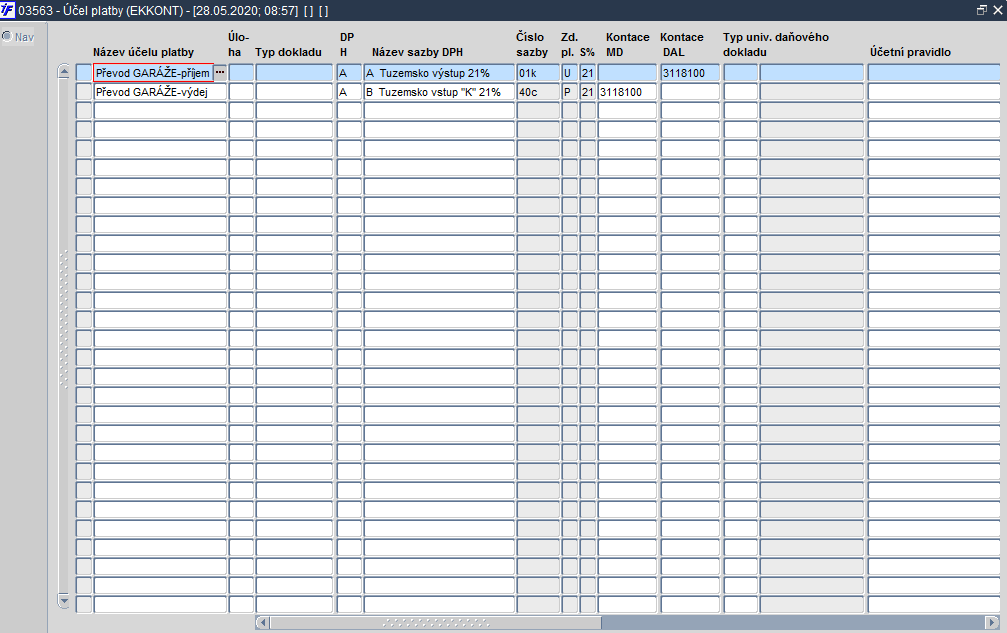Click the row selector of Převod GARÁŽE-výdej

83,92
